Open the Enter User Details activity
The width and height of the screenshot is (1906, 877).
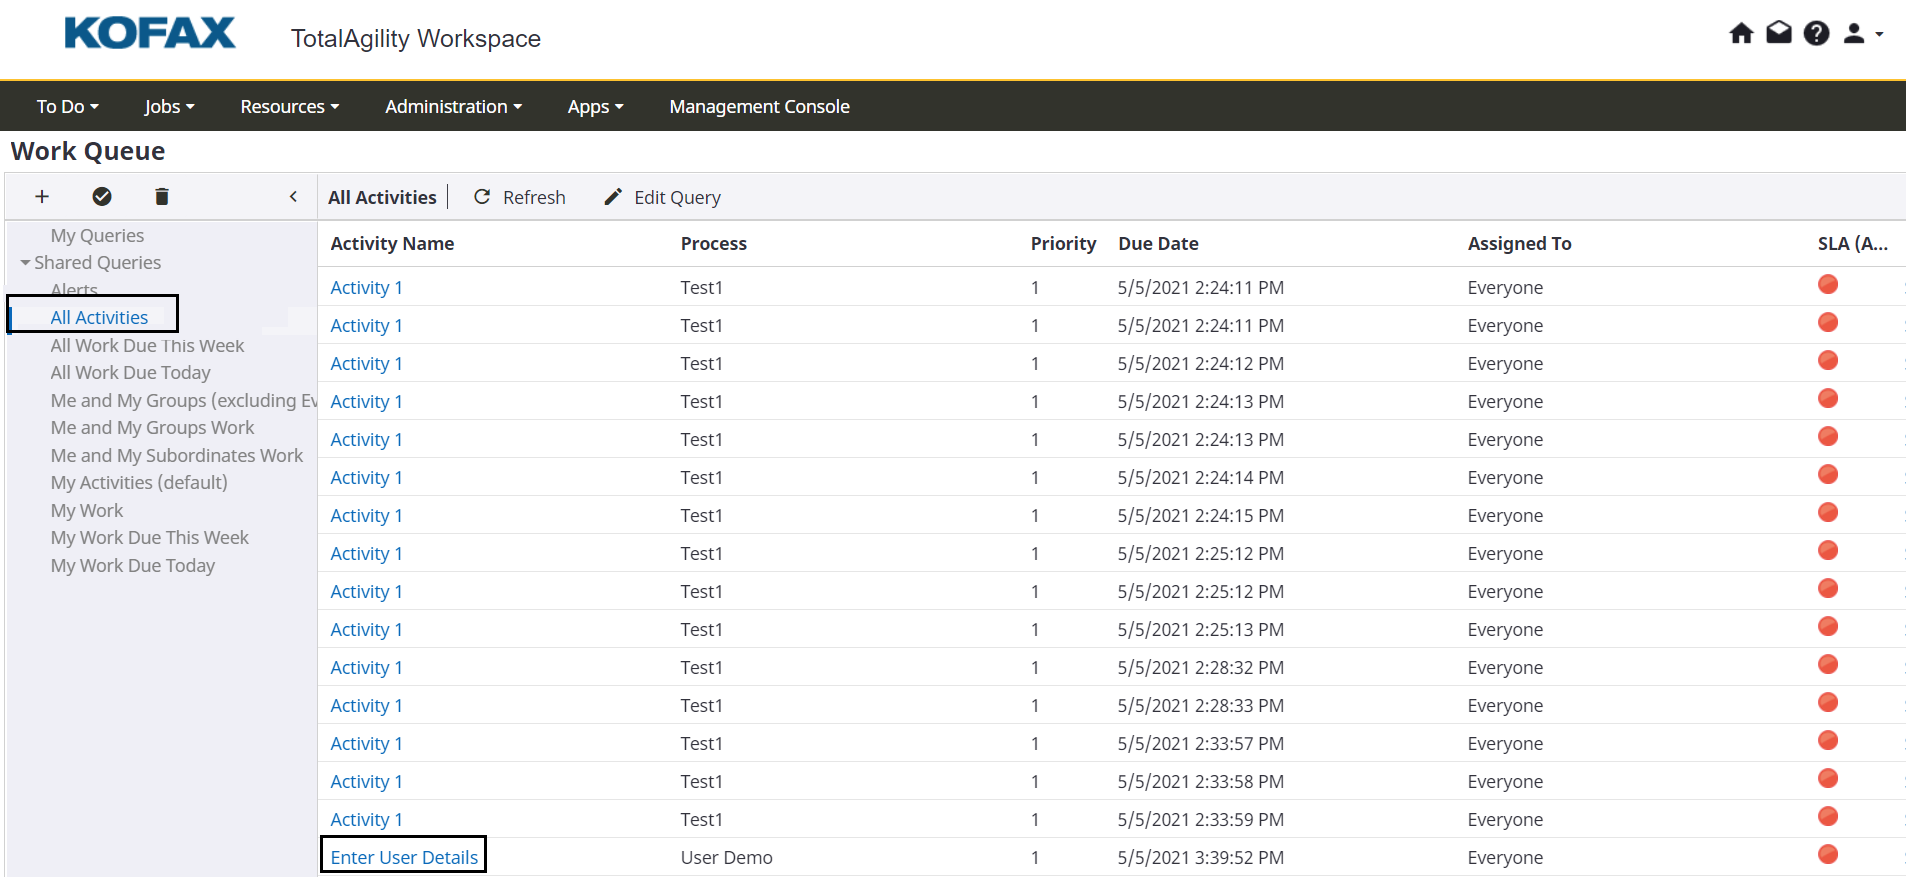click(404, 857)
